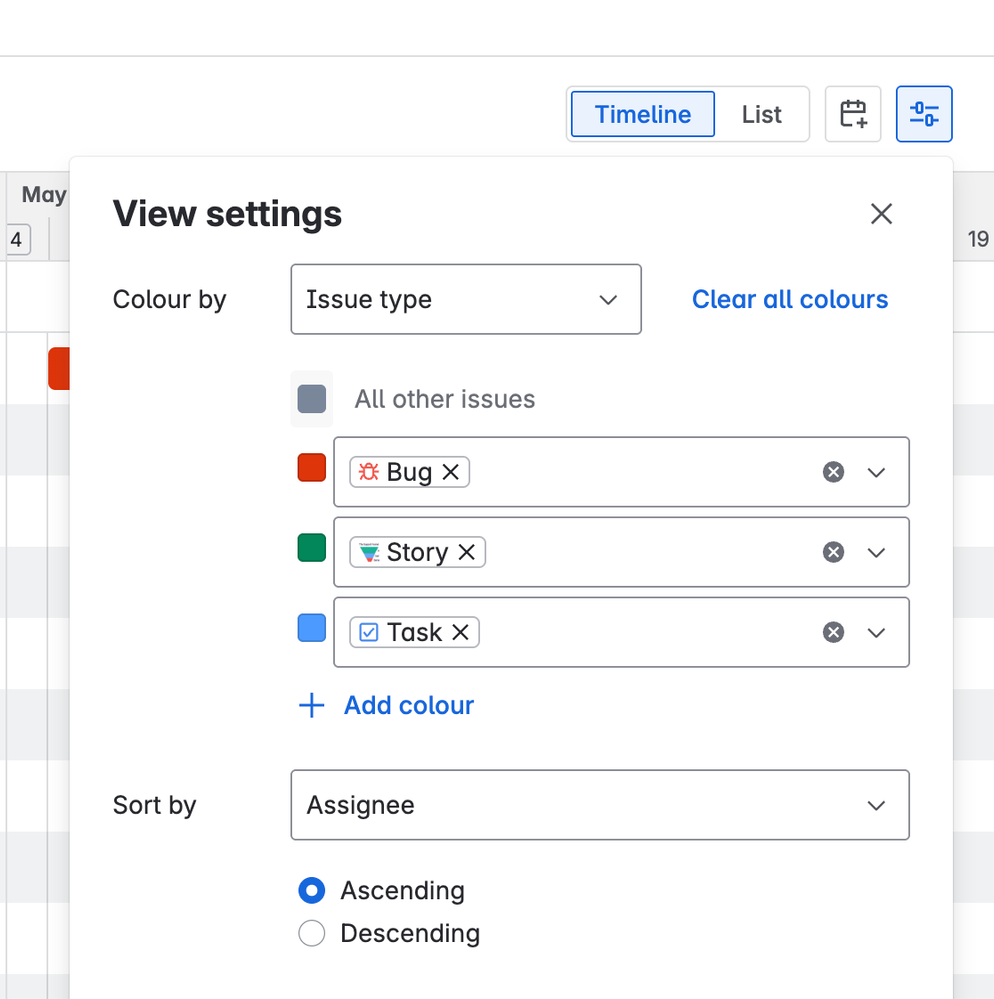Clear the Task colour row selection
The image size is (994, 999).
pyautogui.click(x=833, y=632)
